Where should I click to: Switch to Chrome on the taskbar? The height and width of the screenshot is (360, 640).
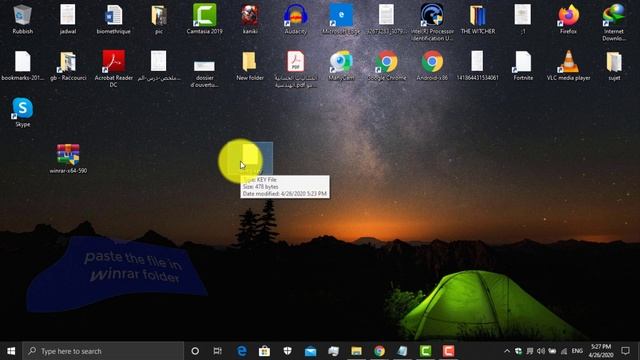coord(379,351)
